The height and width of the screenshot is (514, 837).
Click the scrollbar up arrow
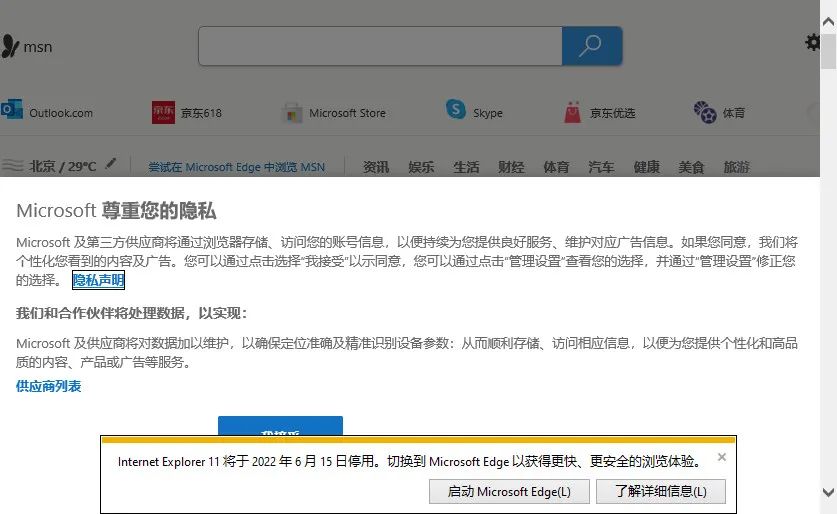pyautogui.click(x=828, y=22)
